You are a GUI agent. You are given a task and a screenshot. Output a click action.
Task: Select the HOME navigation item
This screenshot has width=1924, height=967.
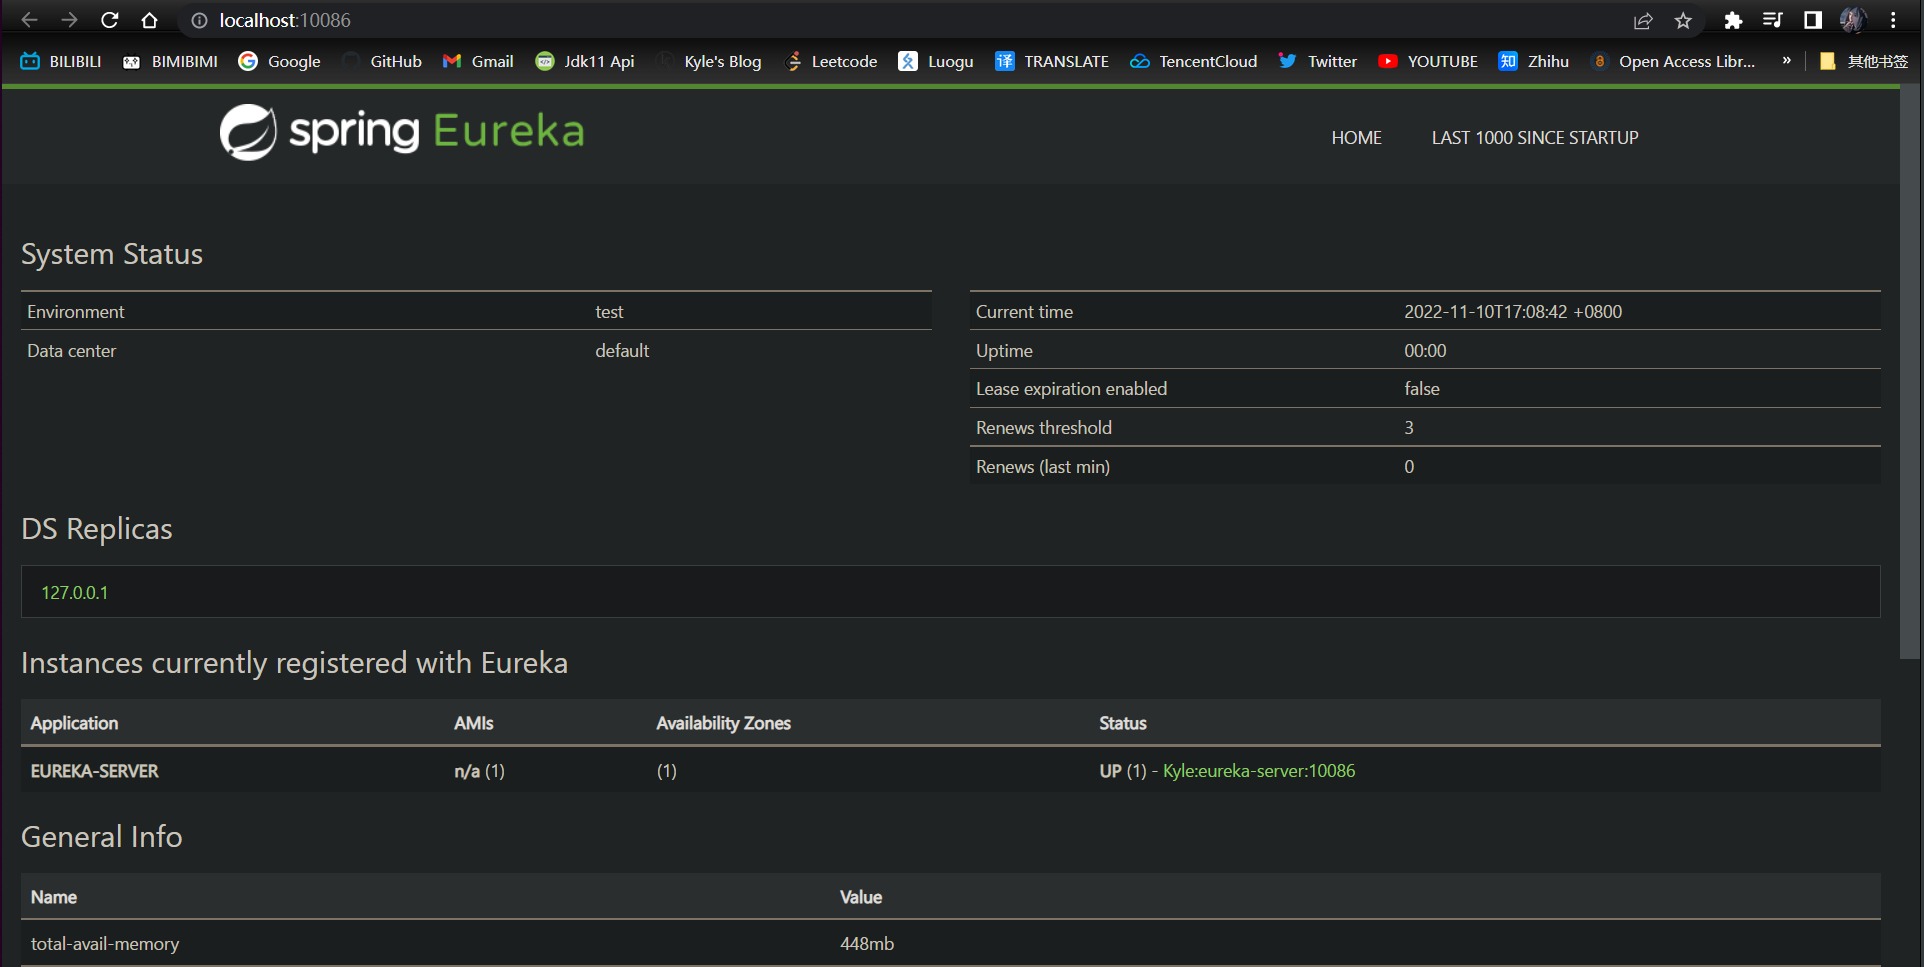pos(1356,137)
